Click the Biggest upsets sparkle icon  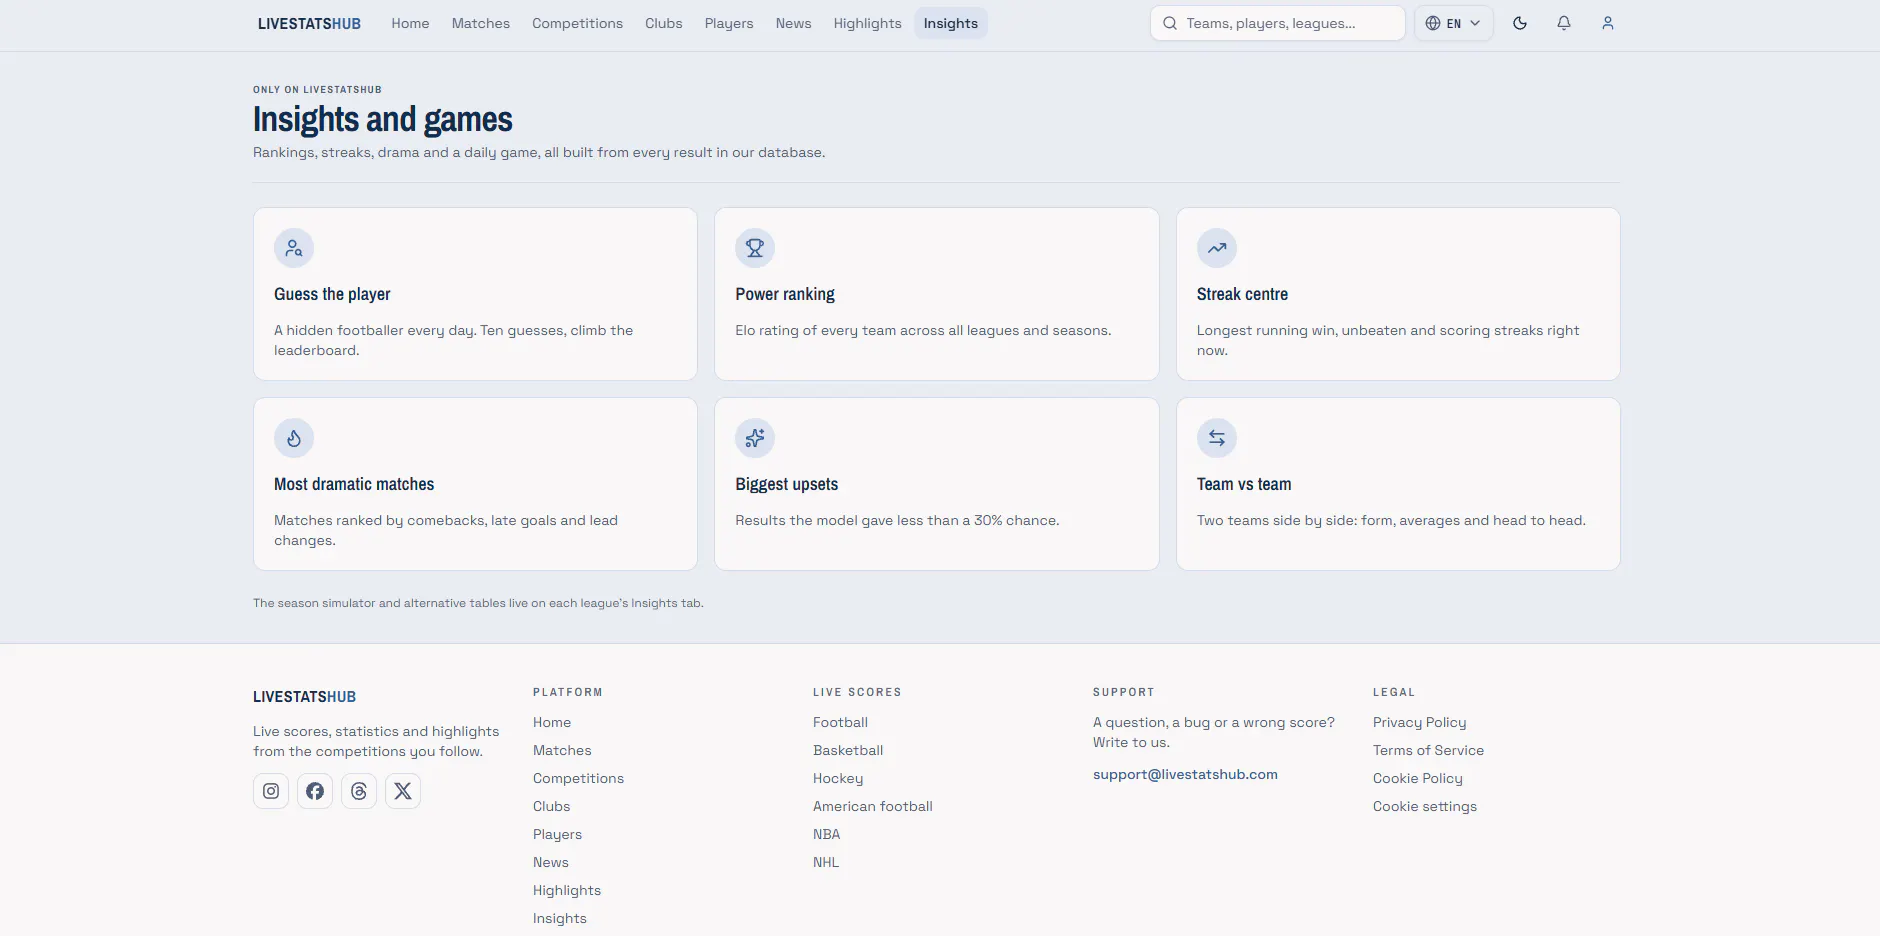[755, 438]
